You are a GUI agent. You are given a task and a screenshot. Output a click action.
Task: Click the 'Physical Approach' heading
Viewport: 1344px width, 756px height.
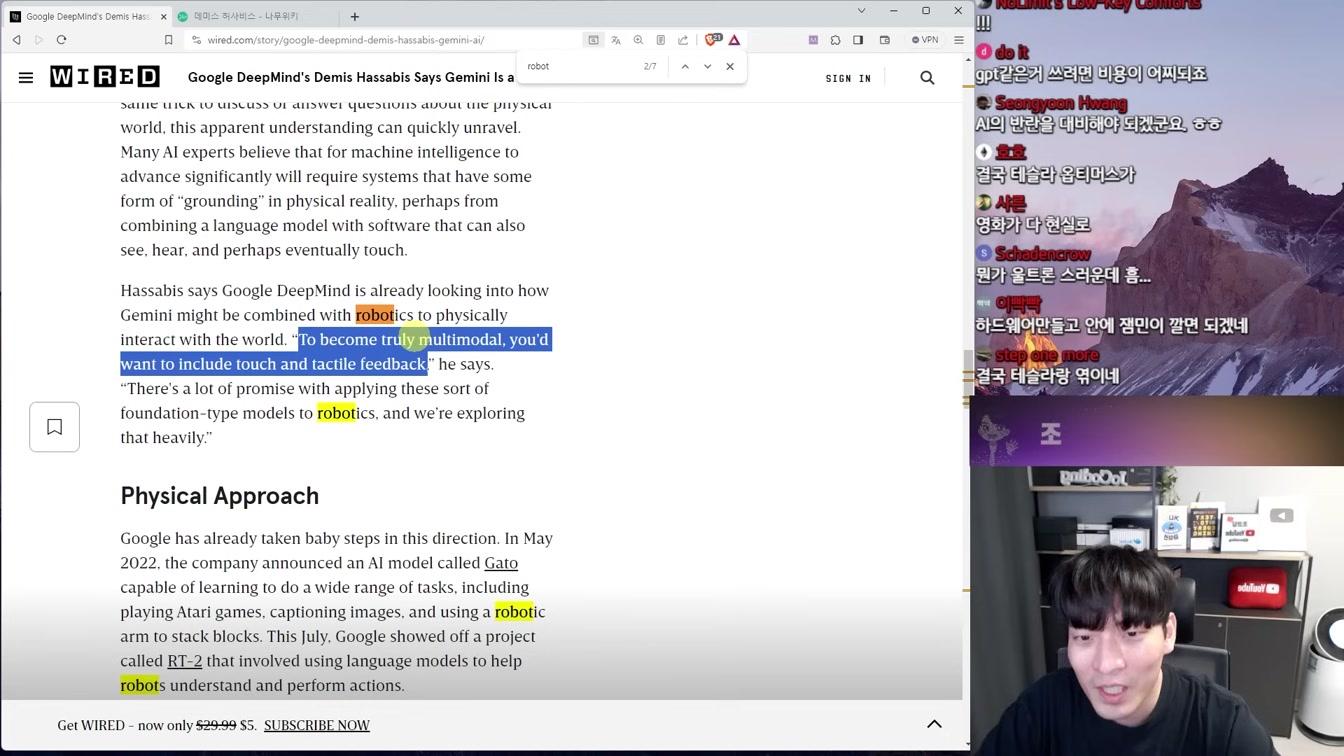pos(219,496)
